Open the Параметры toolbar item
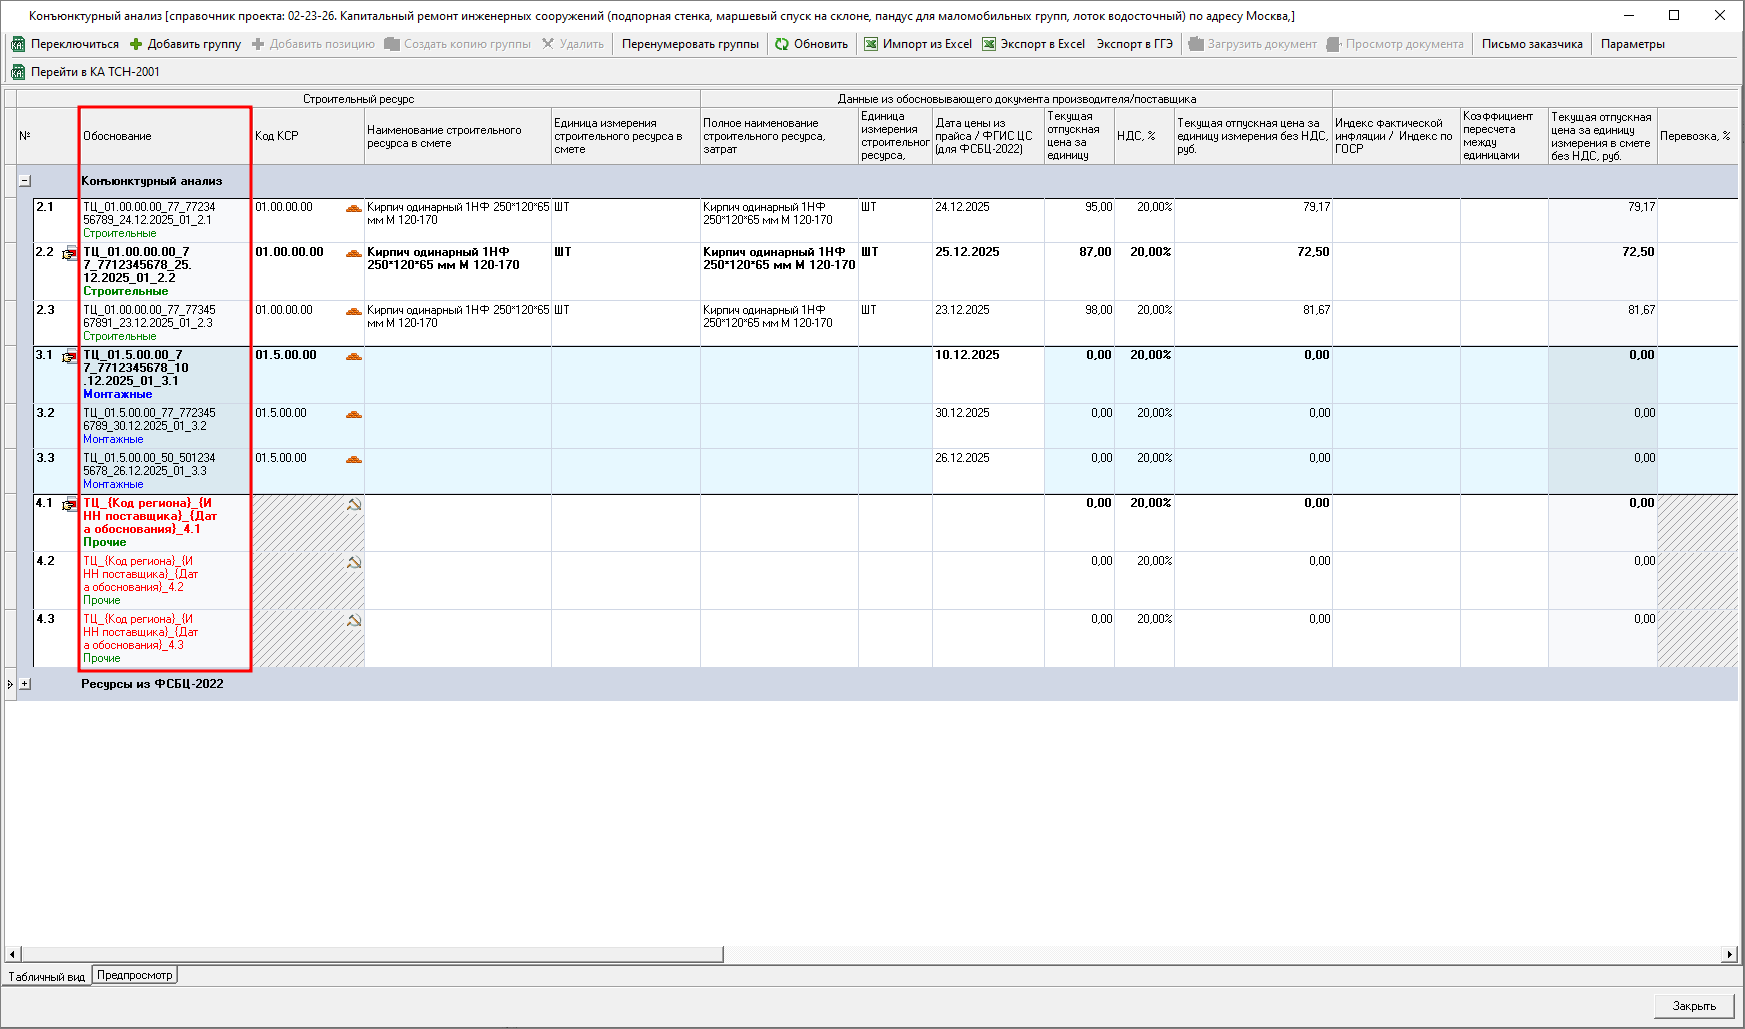Viewport: 1745px width, 1029px height. [x=1632, y=44]
